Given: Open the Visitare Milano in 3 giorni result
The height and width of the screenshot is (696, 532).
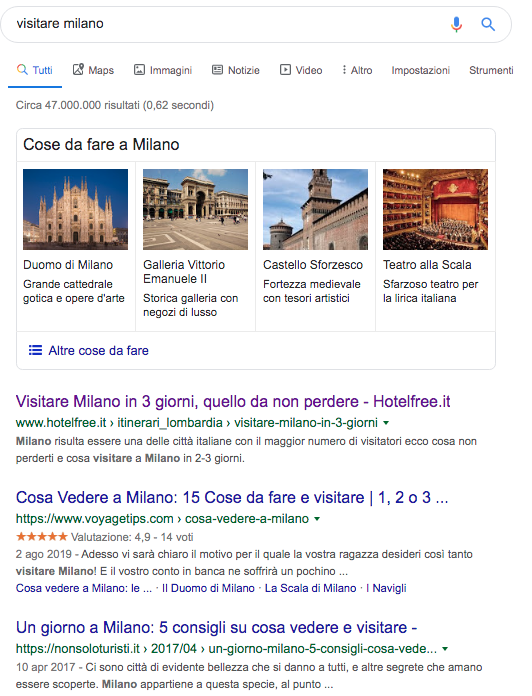Looking at the screenshot, I should coord(233,401).
